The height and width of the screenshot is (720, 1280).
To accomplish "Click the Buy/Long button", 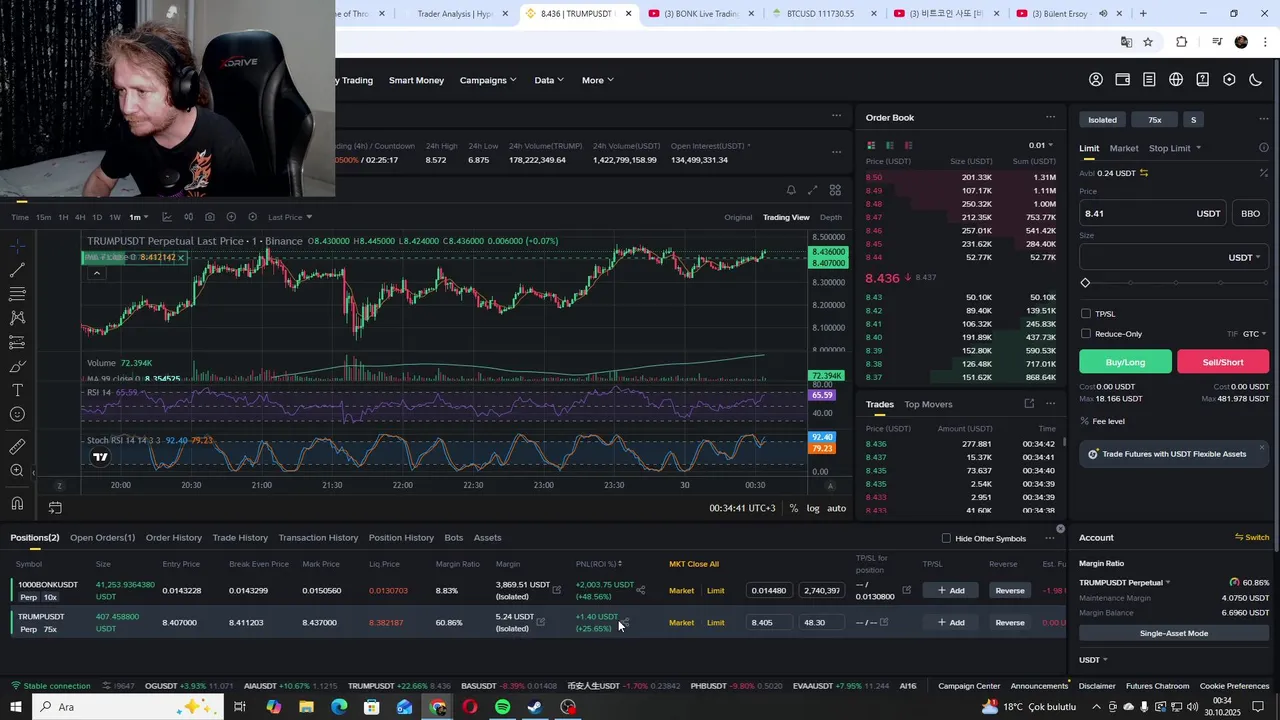I will [x=1125, y=362].
